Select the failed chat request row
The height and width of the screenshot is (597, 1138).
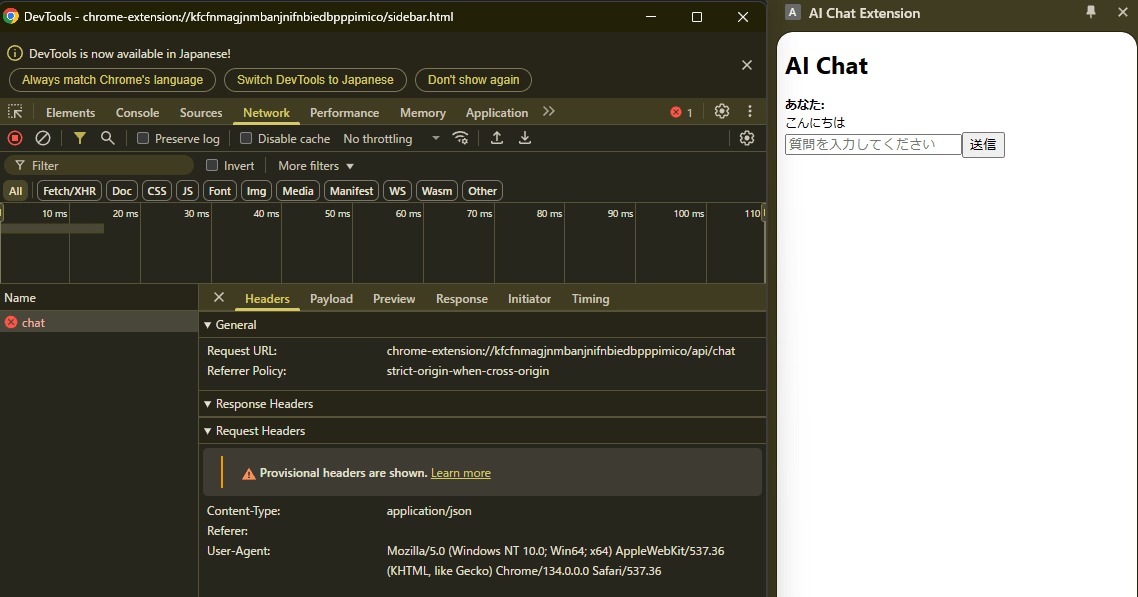point(99,323)
